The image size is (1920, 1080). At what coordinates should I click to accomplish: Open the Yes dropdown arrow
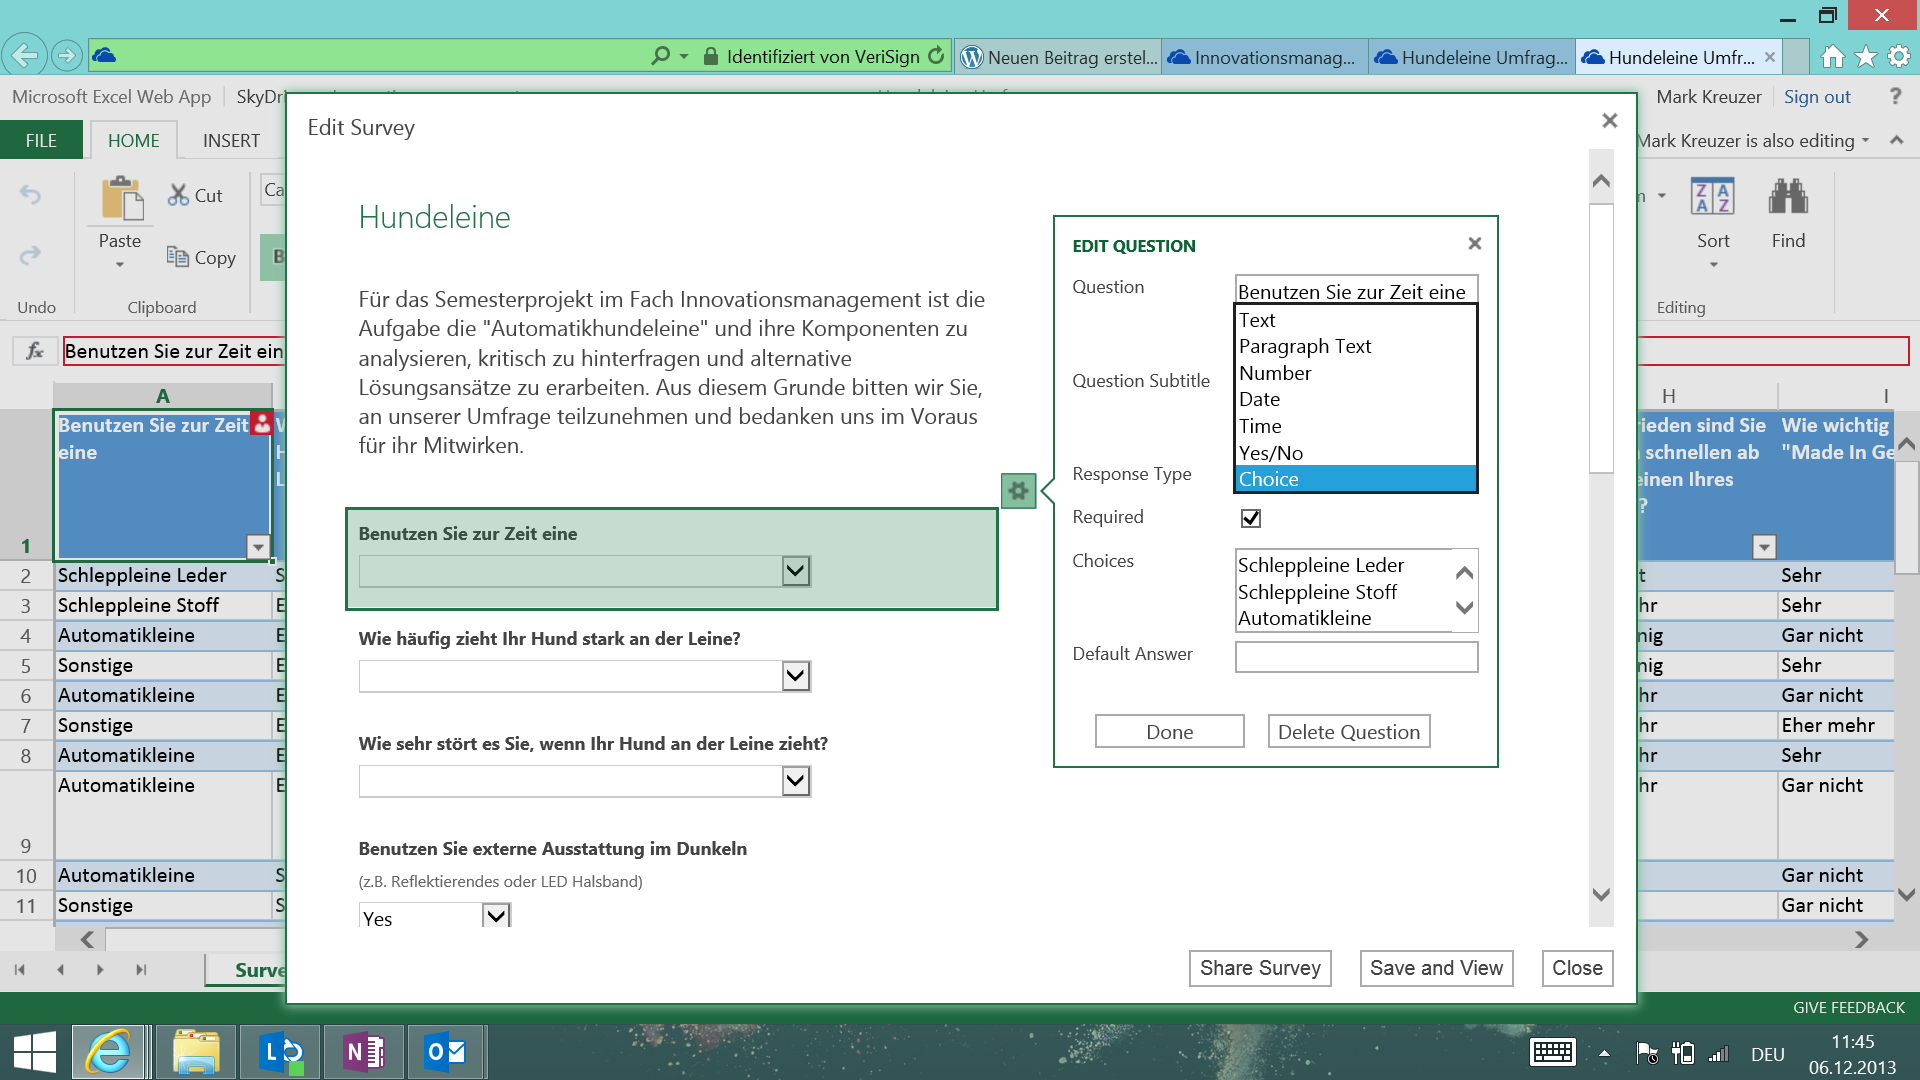click(496, 915)
